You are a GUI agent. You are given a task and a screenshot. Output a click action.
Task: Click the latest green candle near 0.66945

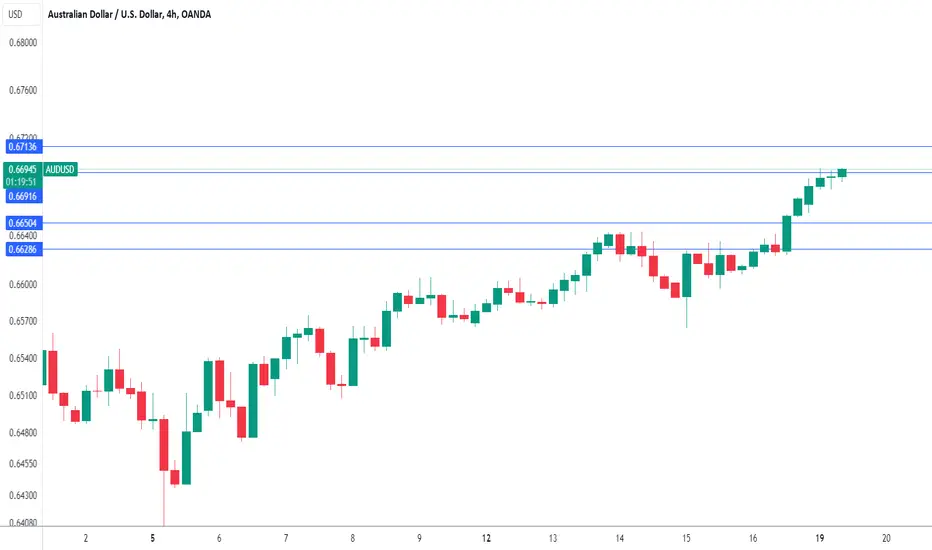[842, 173]
